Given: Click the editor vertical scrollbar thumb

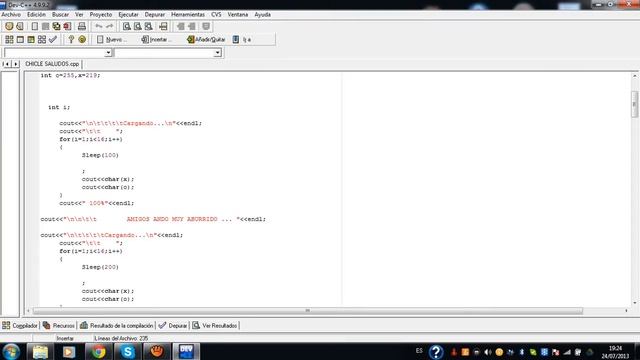Looking at the screenshot, I should [634, 104].
